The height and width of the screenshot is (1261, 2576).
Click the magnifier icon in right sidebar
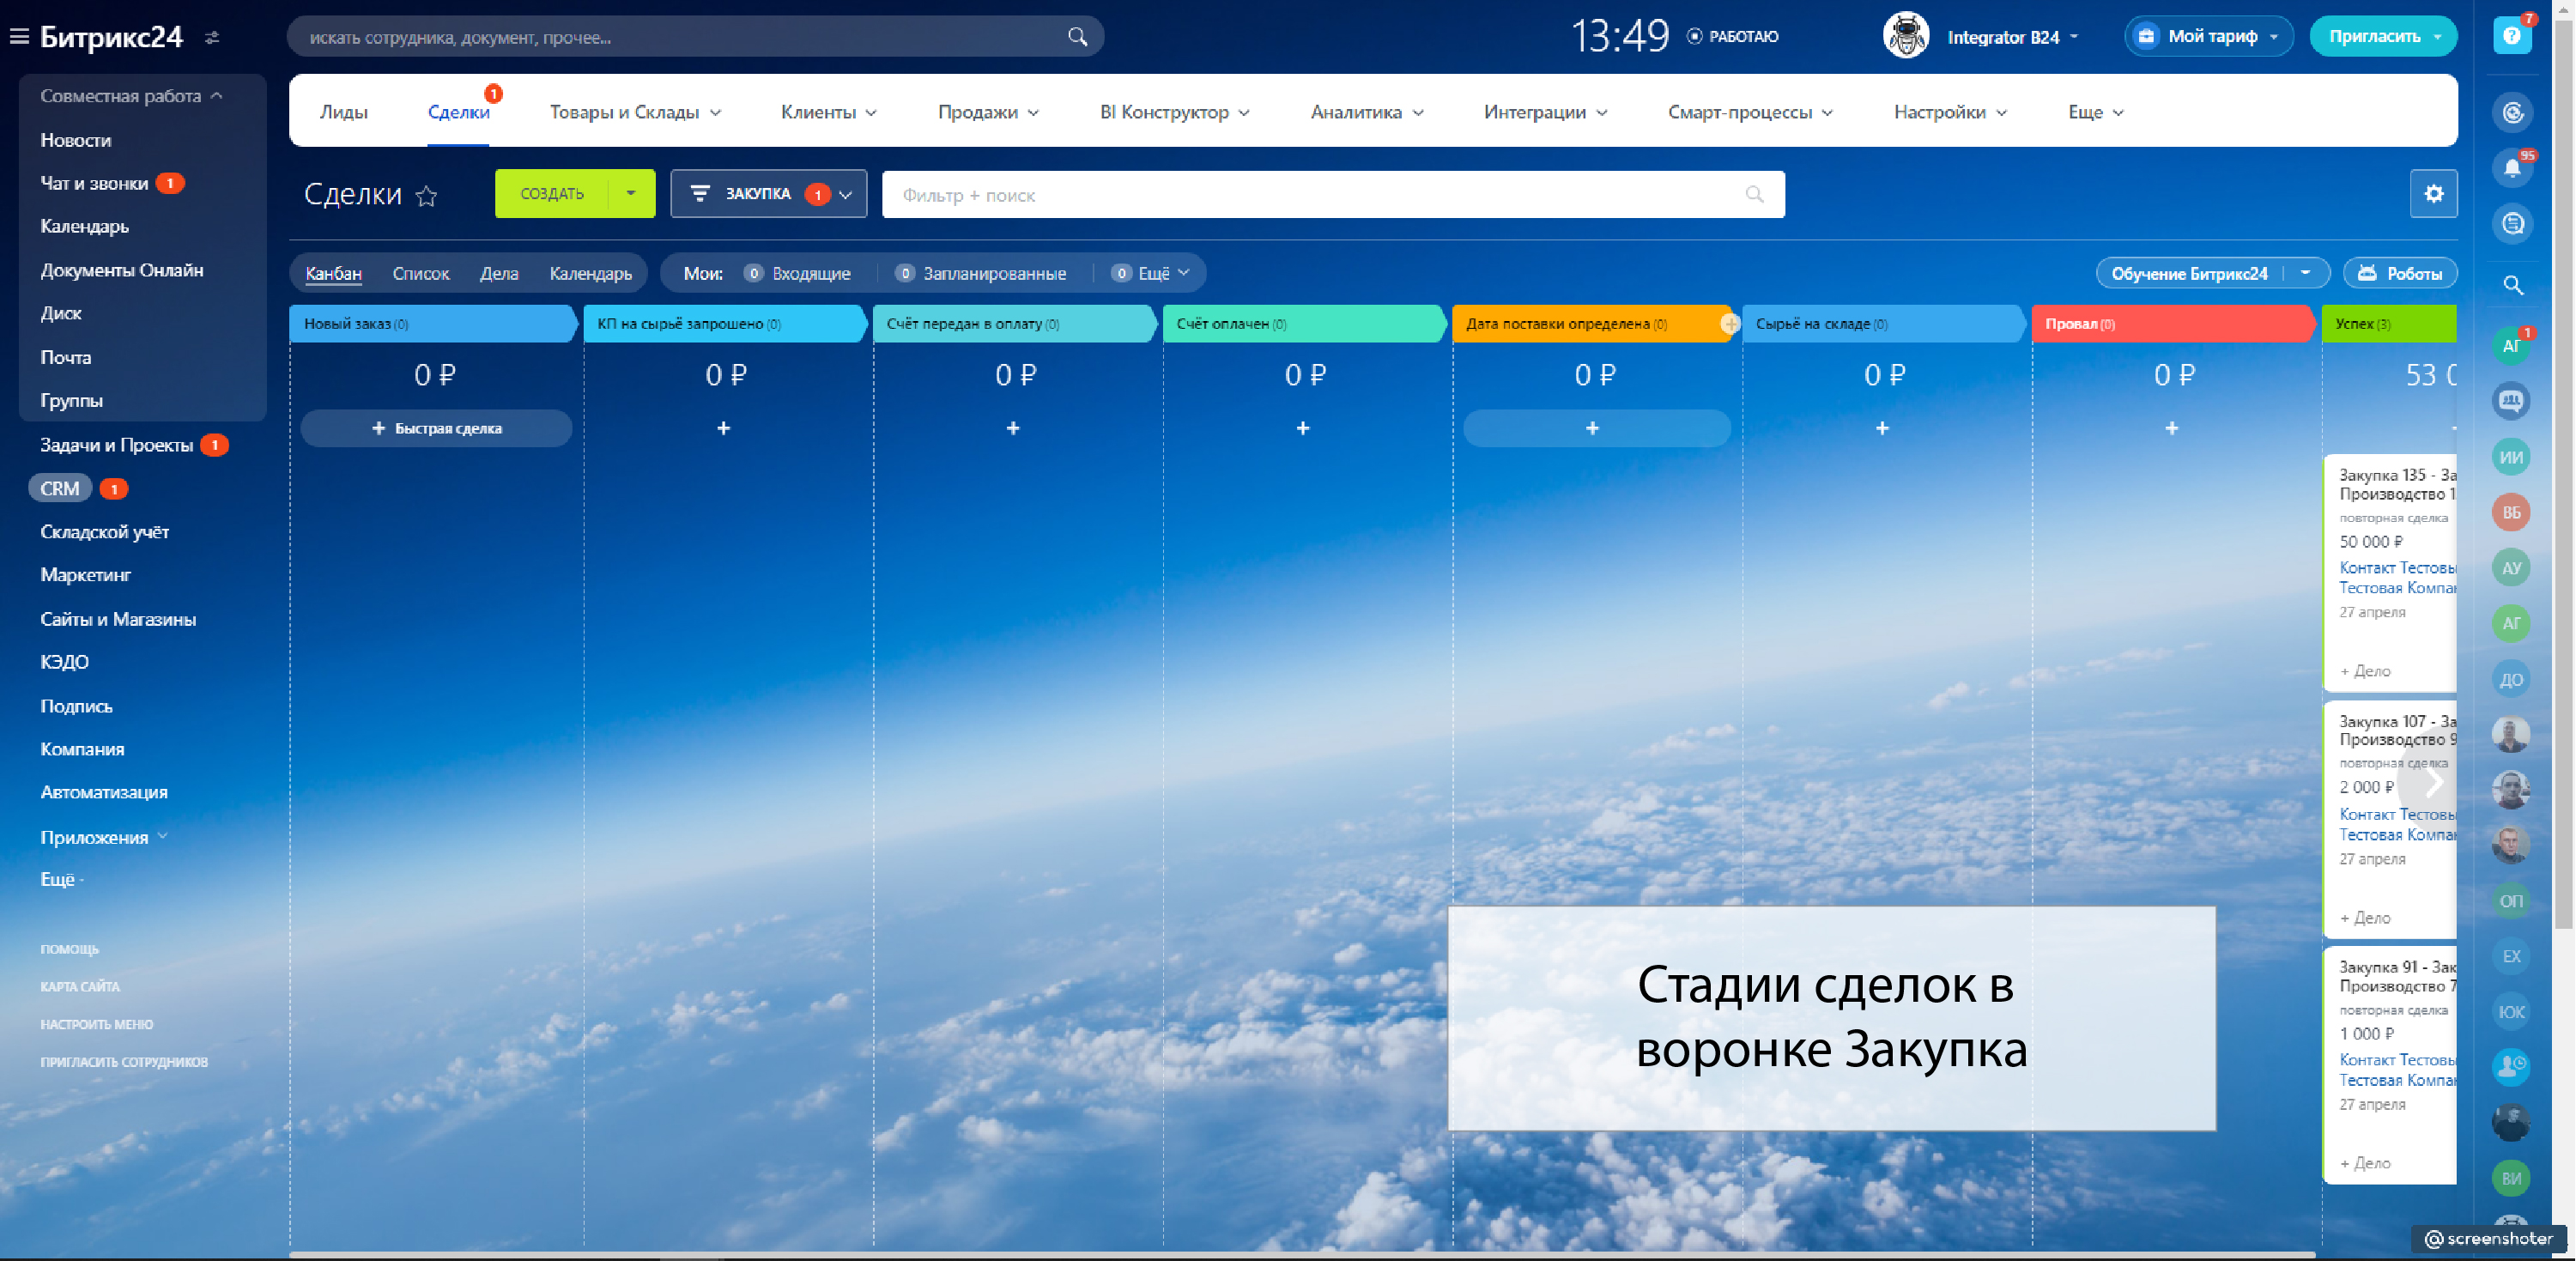pos(2512,286)
